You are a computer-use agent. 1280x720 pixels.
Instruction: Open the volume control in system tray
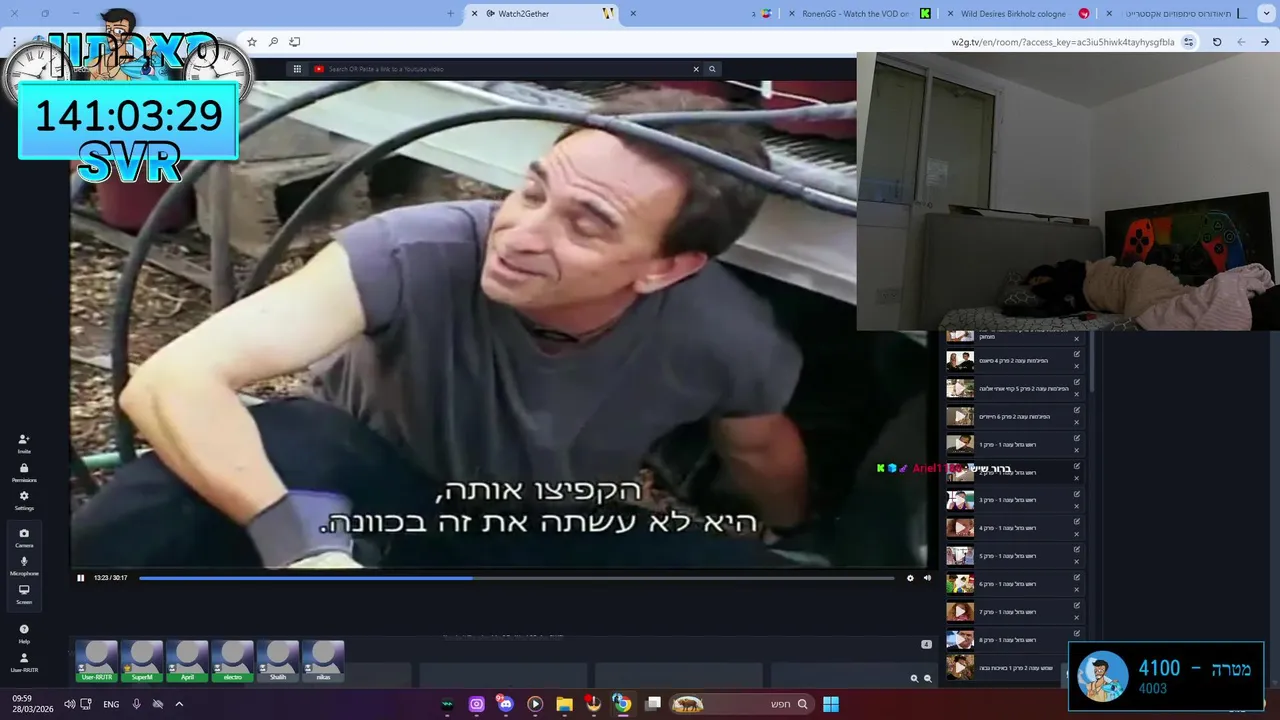69,704
